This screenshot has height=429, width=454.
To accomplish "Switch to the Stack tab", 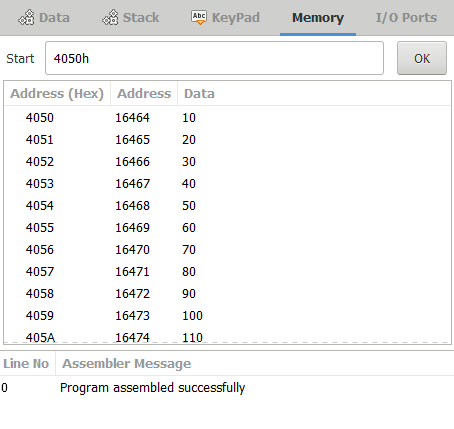I will point(131,17).
